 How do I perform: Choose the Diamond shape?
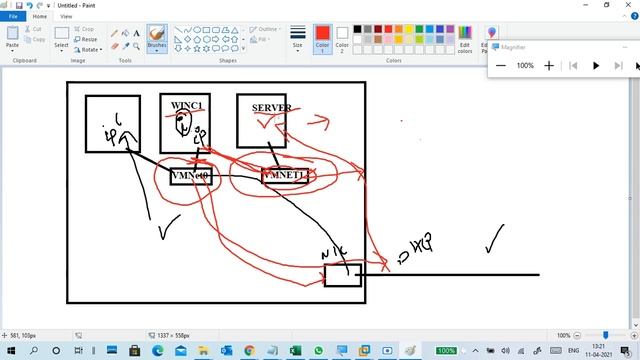[x=187, y=40]
